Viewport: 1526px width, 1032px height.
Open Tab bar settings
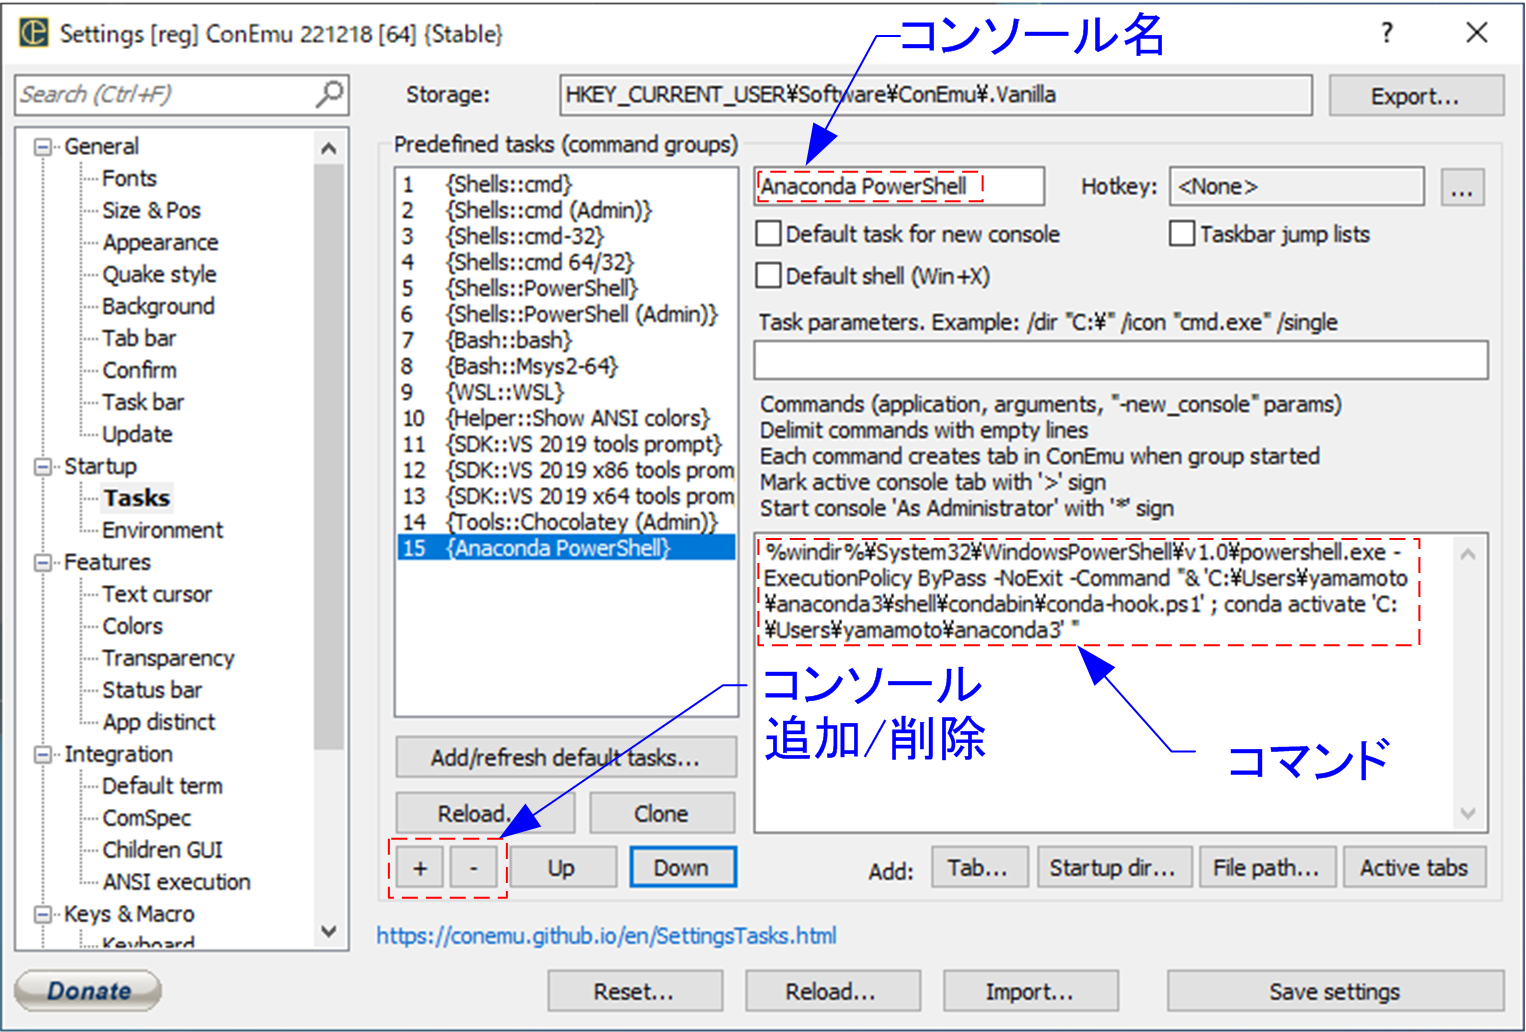[139, 338]
